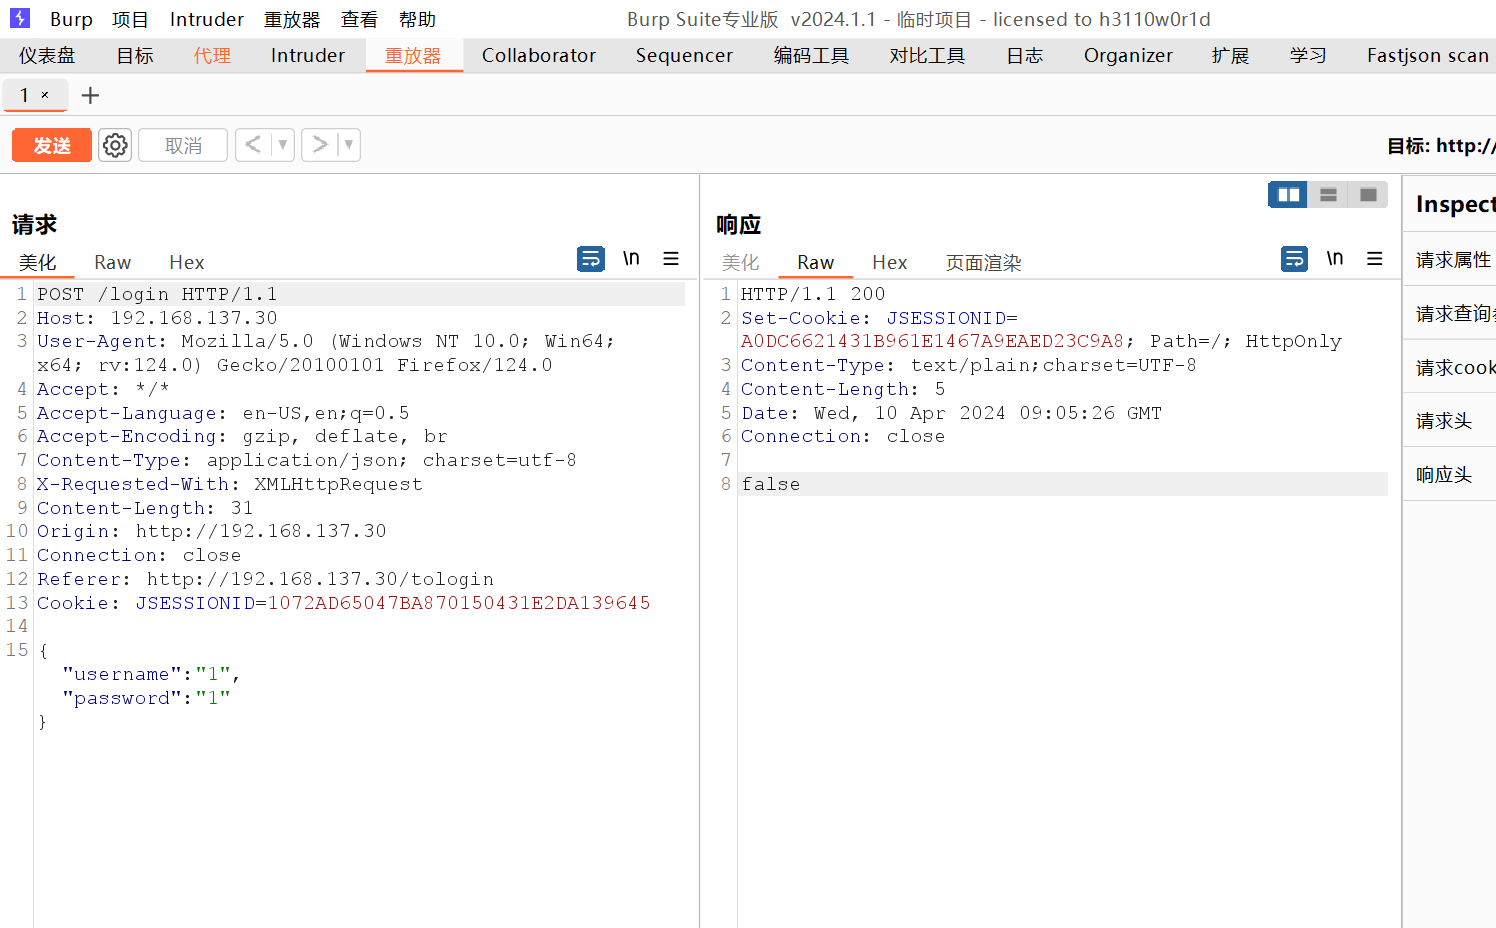
Task: Click the POST /login request line
Action: (x=157, y=294)
